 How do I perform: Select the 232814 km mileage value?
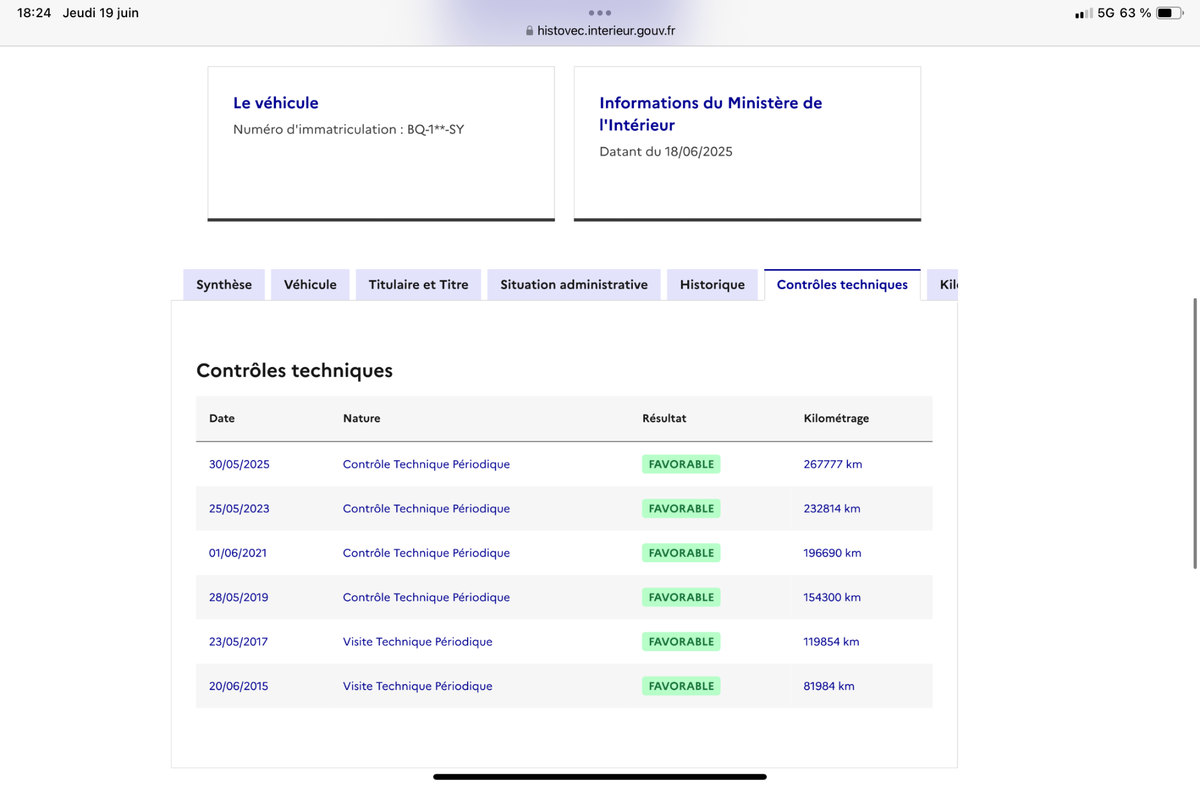832,509
